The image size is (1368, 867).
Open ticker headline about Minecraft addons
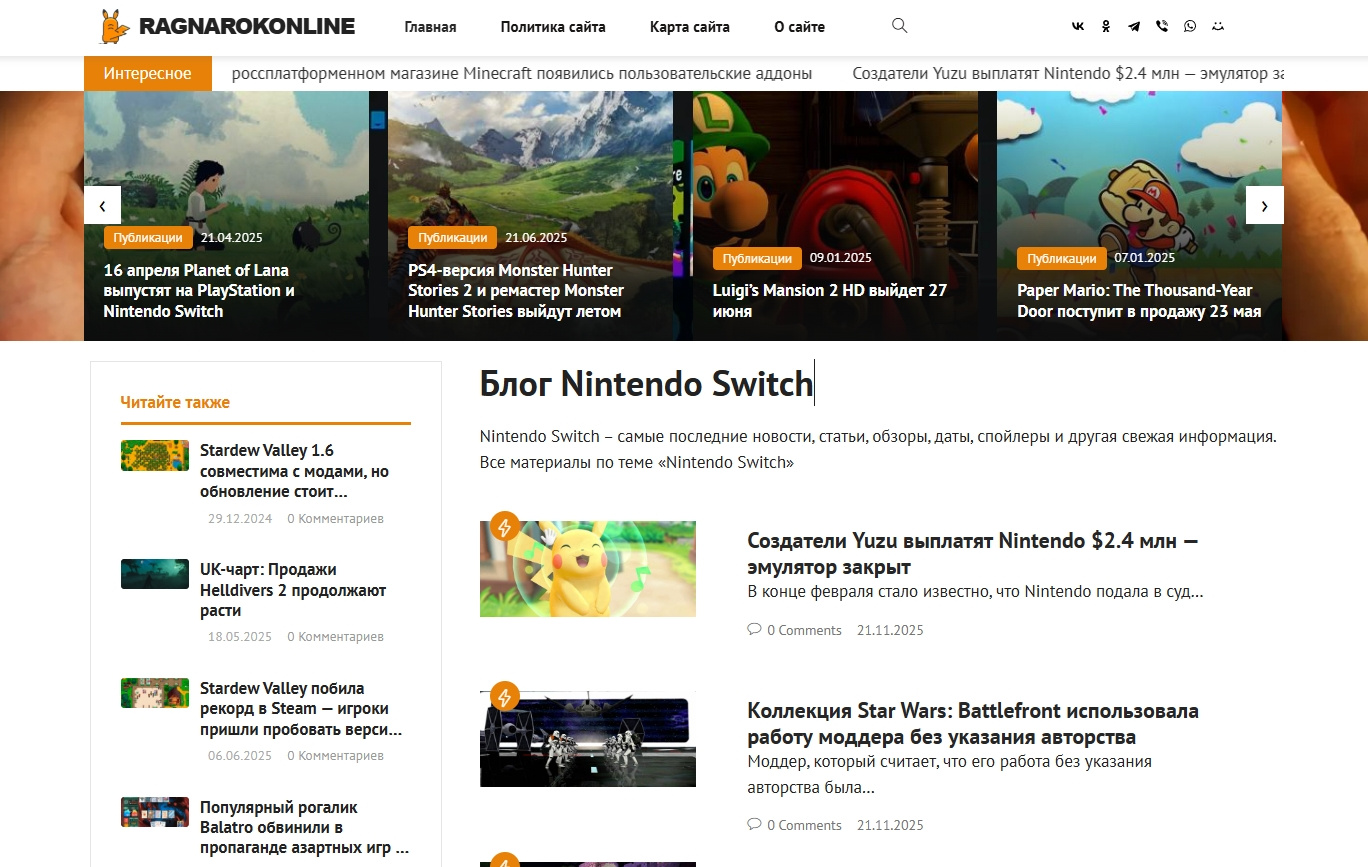tap(522, 73)
